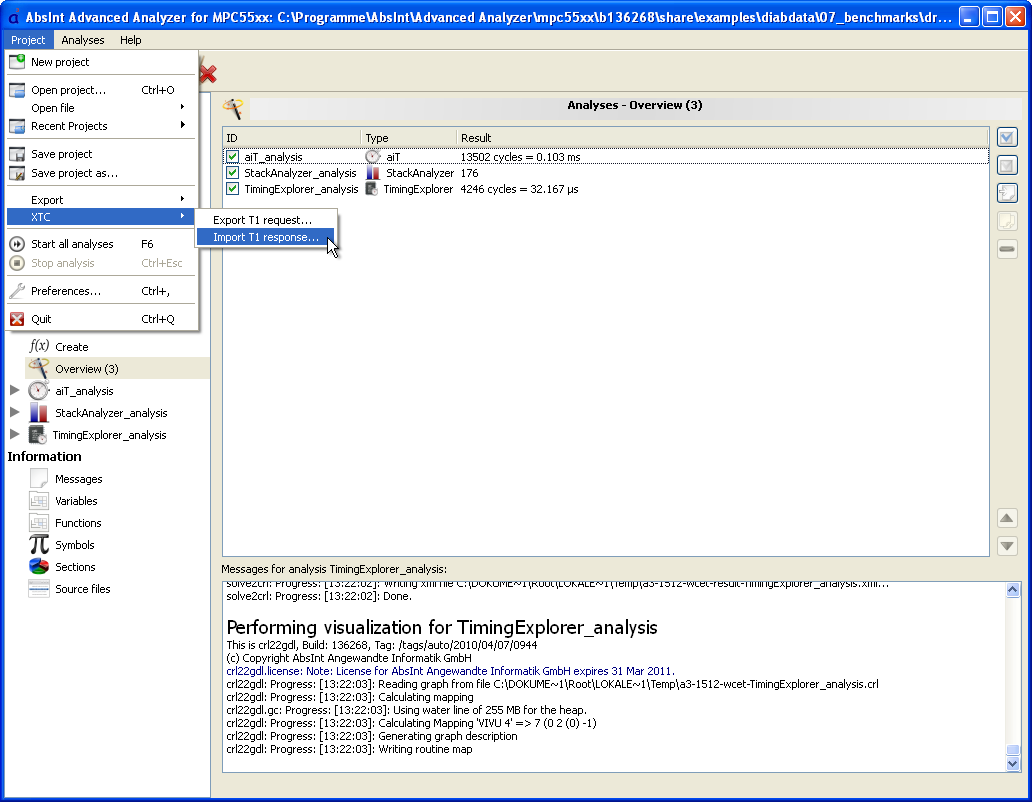Click the TimingExplorer_analysis icon in sidebar

38,435
